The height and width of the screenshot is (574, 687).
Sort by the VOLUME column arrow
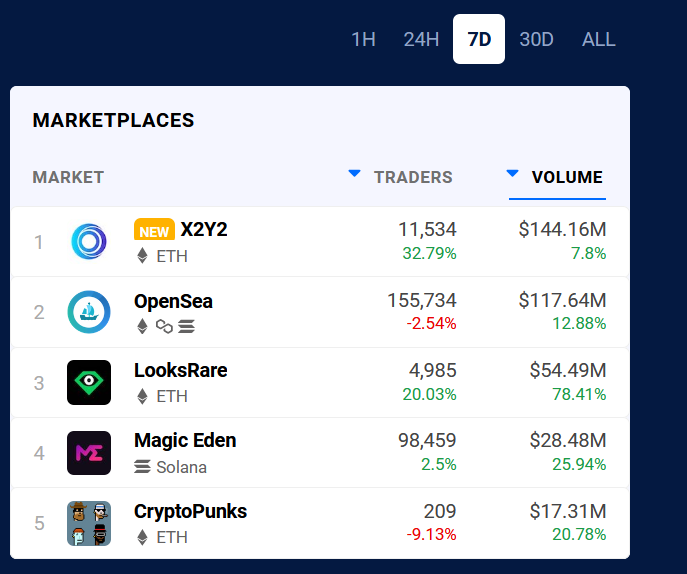(x=513, y=174)
